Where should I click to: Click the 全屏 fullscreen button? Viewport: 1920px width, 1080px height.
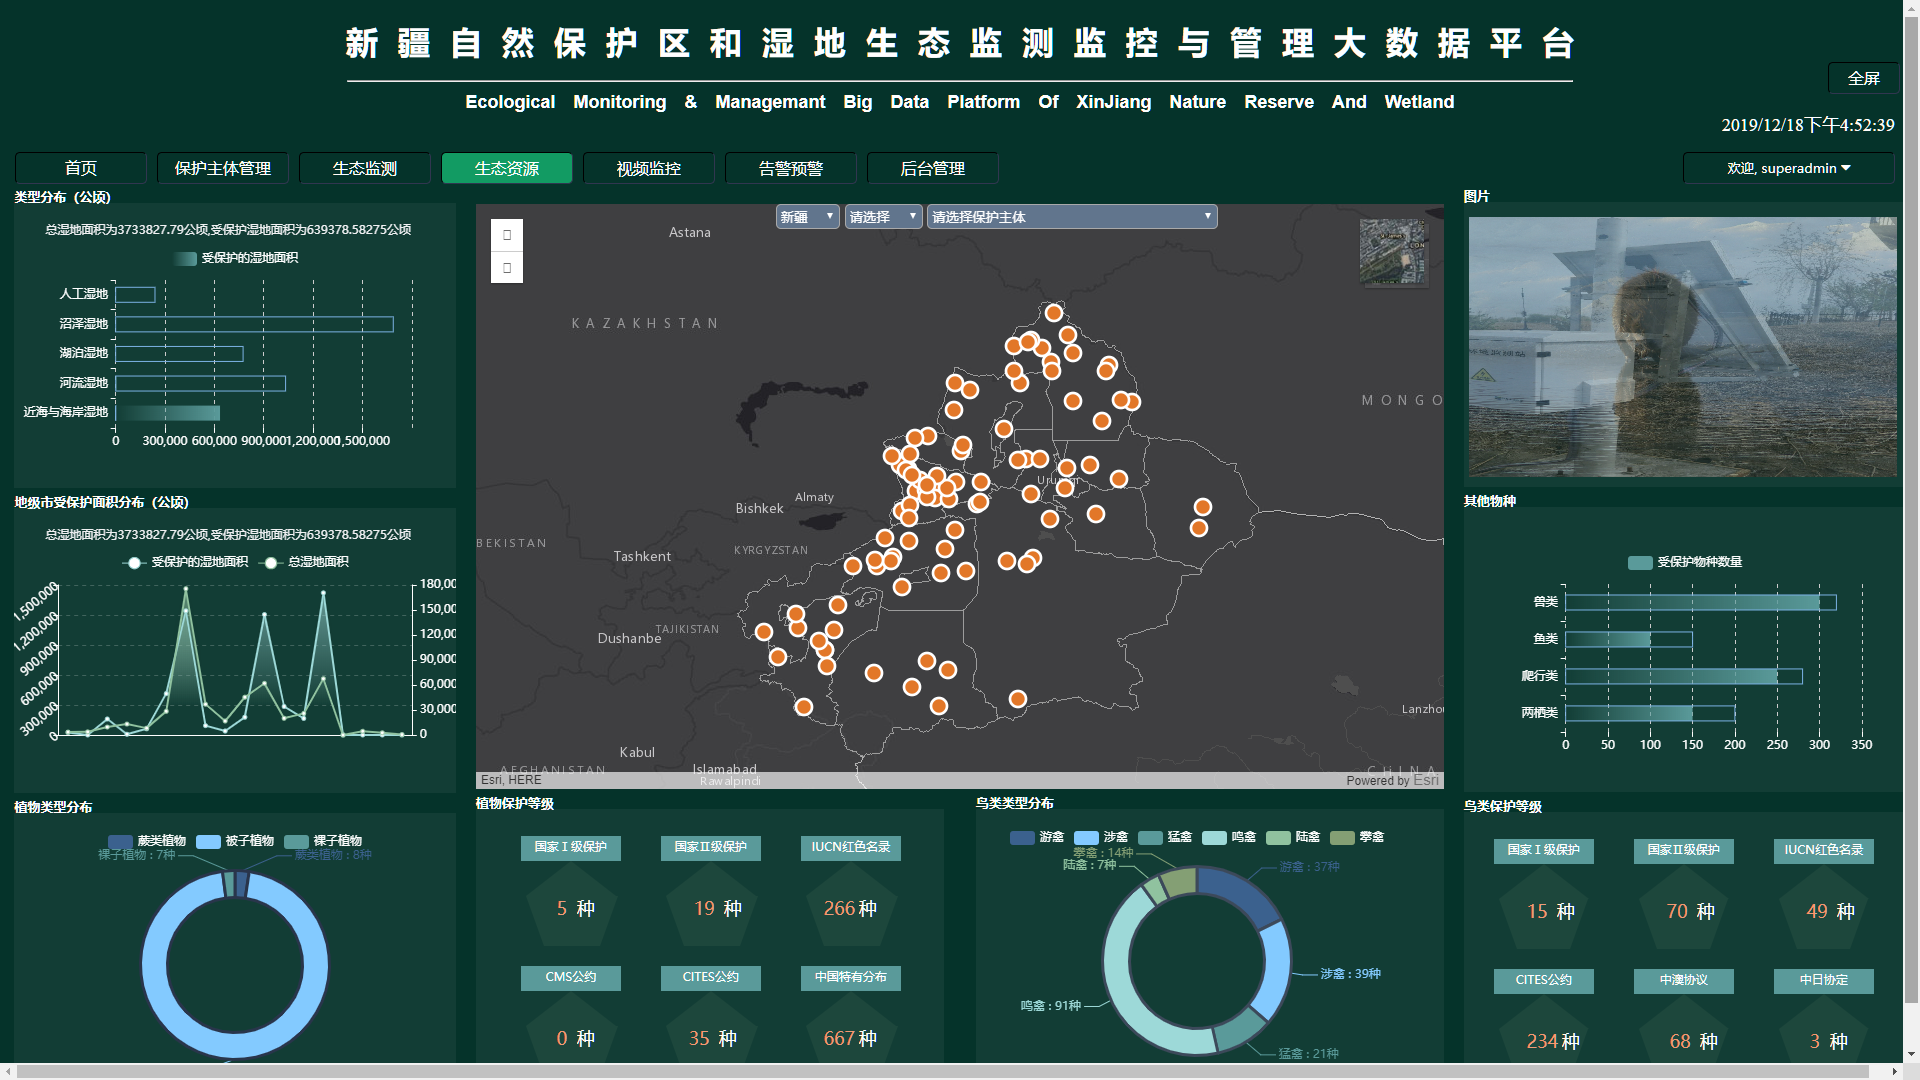point(1864,78)
